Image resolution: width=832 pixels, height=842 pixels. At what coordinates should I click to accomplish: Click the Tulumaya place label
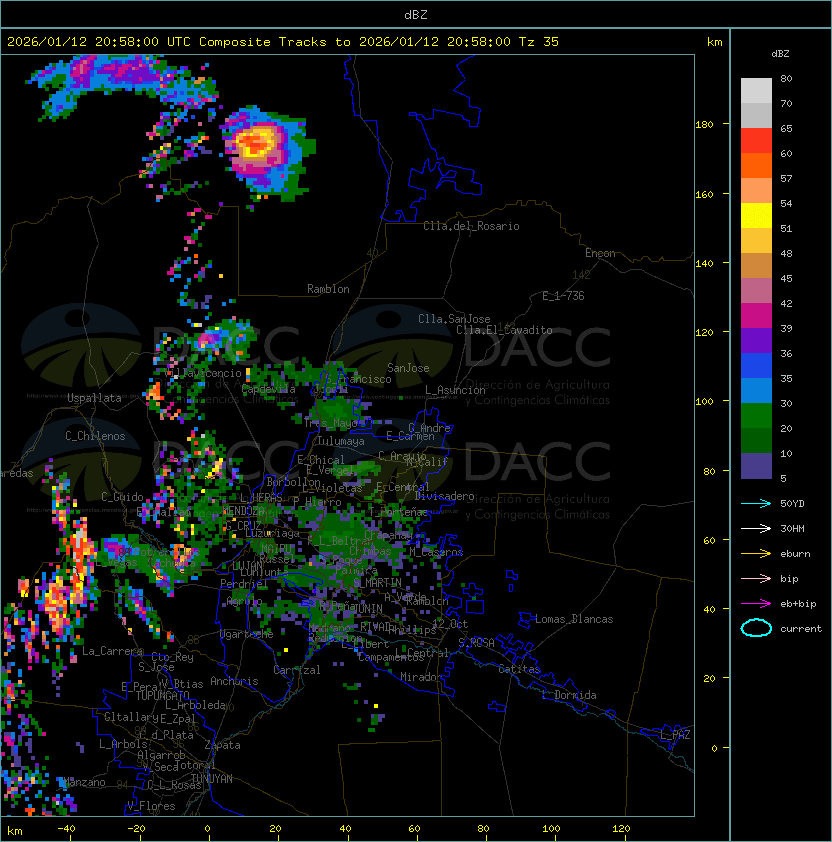pos(341,441)
